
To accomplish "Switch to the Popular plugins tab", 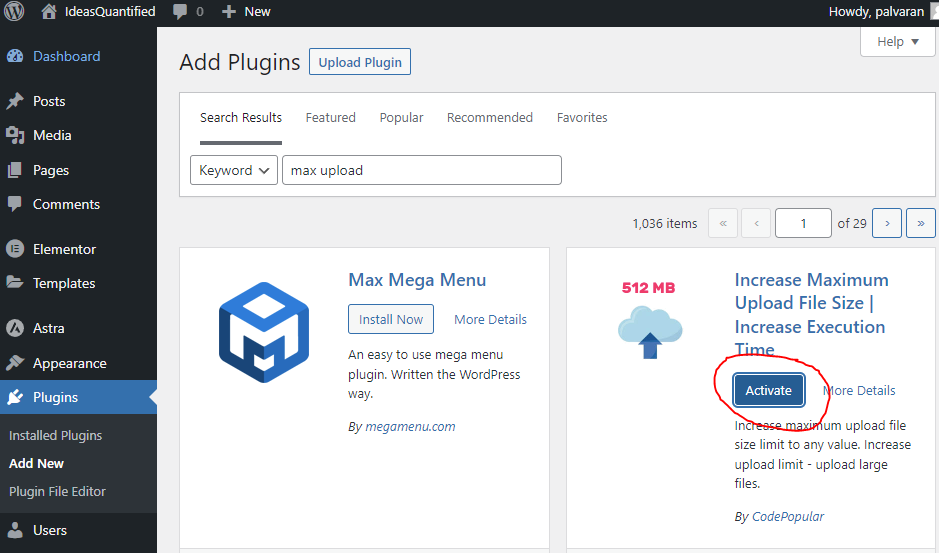I will coord(401,117).
